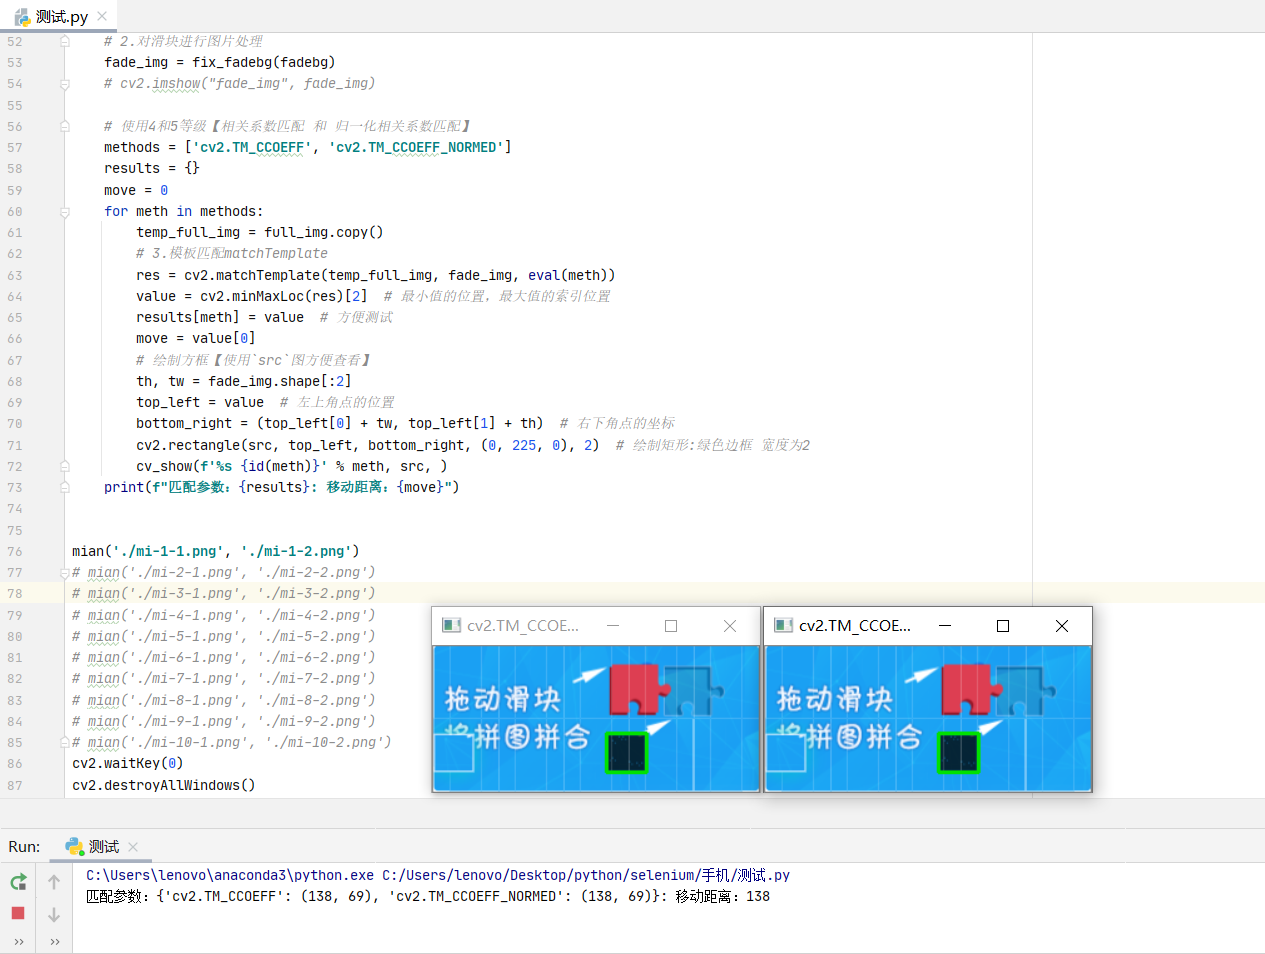
Task: Click line number 60 in the gutter
Action: [15, 211]
